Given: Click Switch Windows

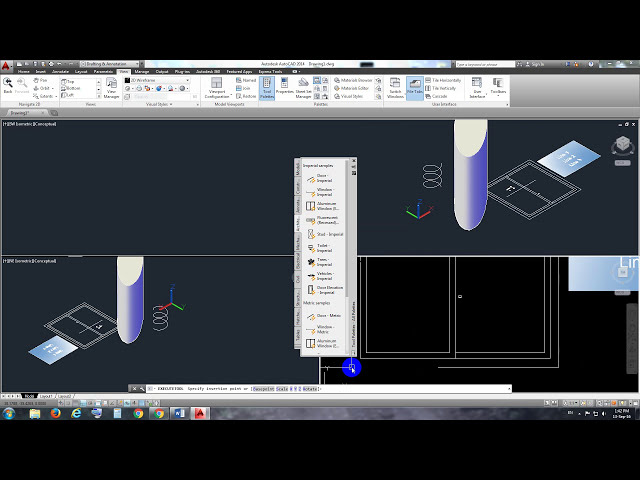Looking at the screenshot, I should pos(395,88).
